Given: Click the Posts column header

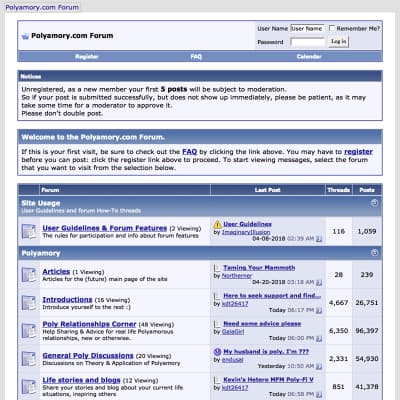Looking at the screenshot, I should (367, 190).
